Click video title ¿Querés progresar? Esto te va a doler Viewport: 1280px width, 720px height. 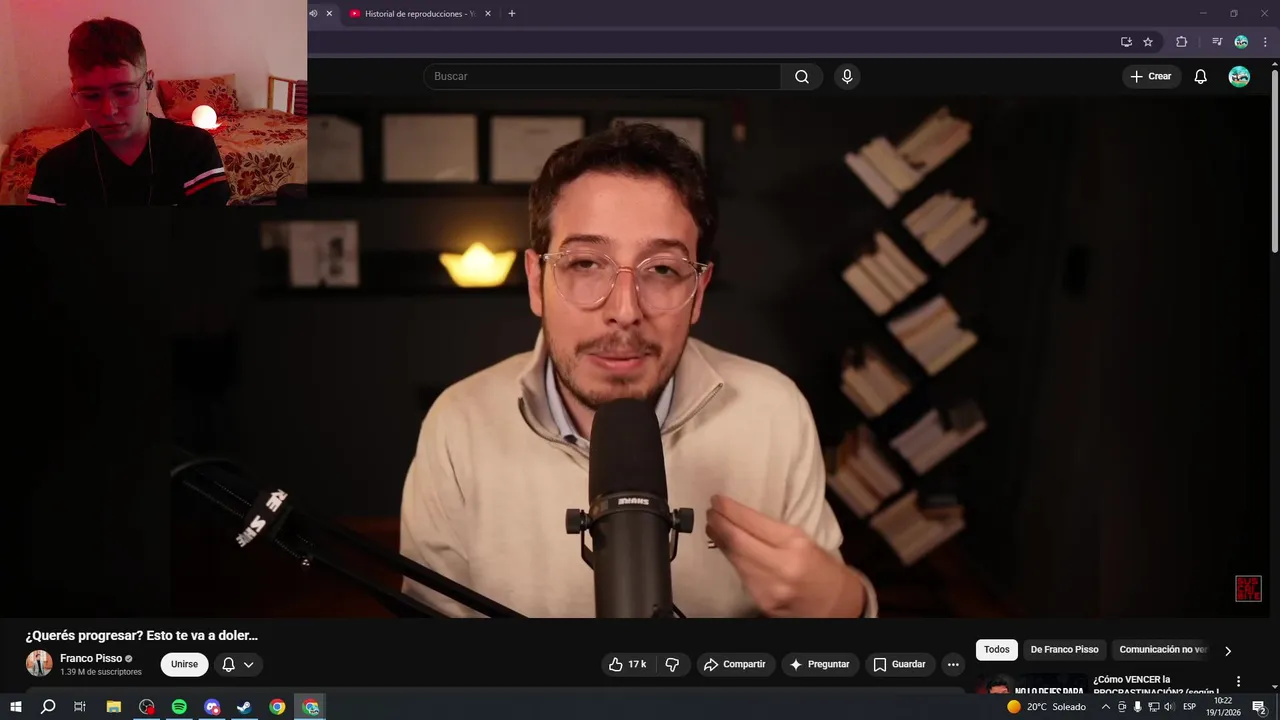(x=142, y=635)
